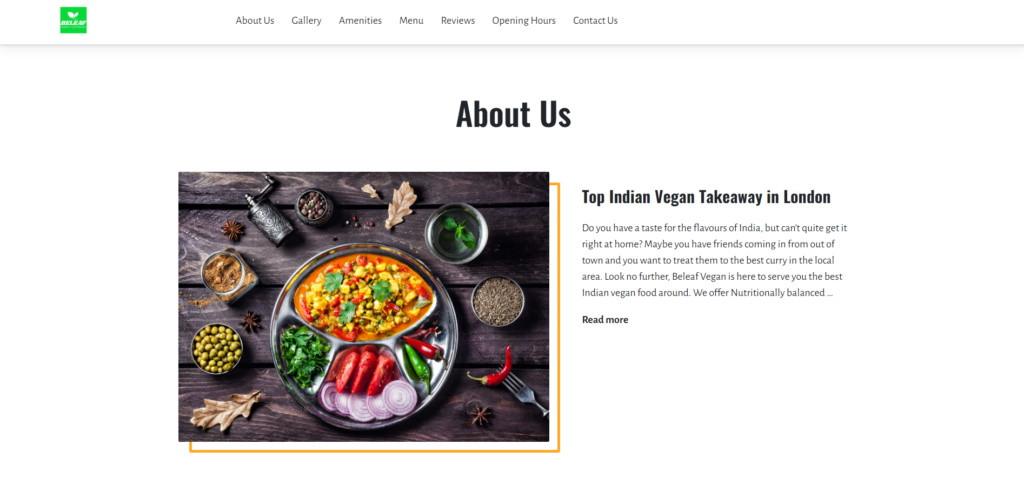Open the Contact Us link
The height and width of the screenshot is (478, 1024).
click(x=595, y=20)
